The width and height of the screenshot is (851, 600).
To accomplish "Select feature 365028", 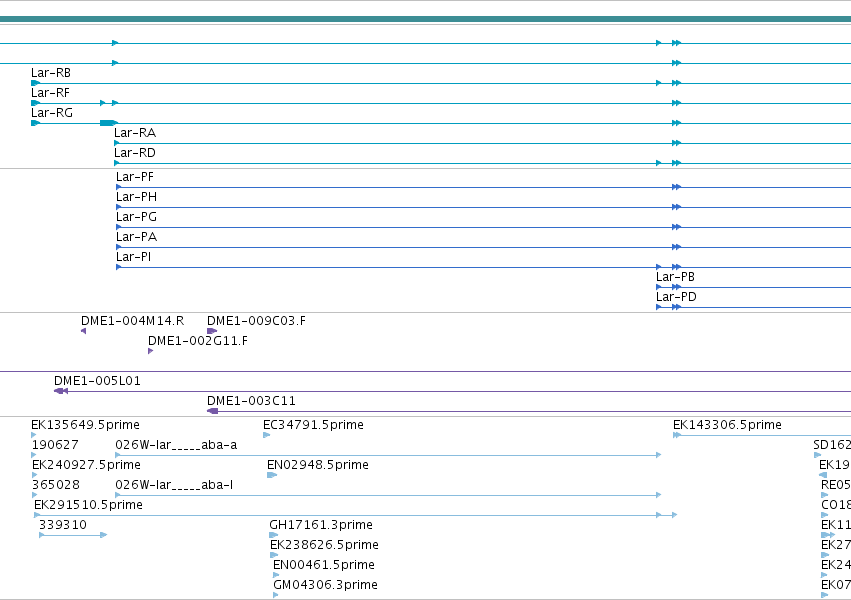I will (56, 486).
